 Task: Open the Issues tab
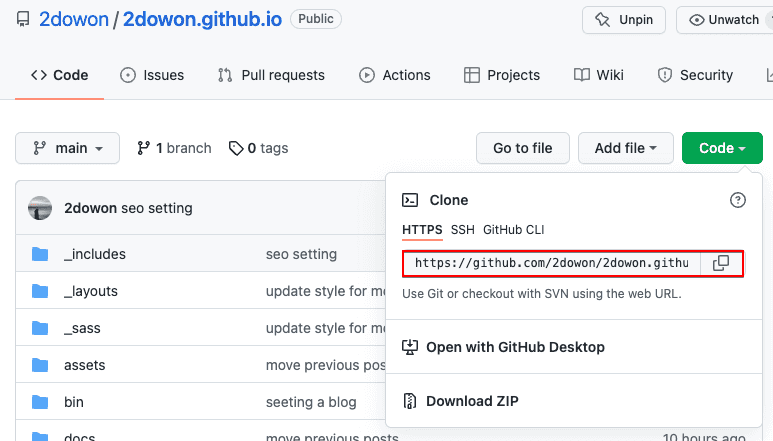[152, 75]
